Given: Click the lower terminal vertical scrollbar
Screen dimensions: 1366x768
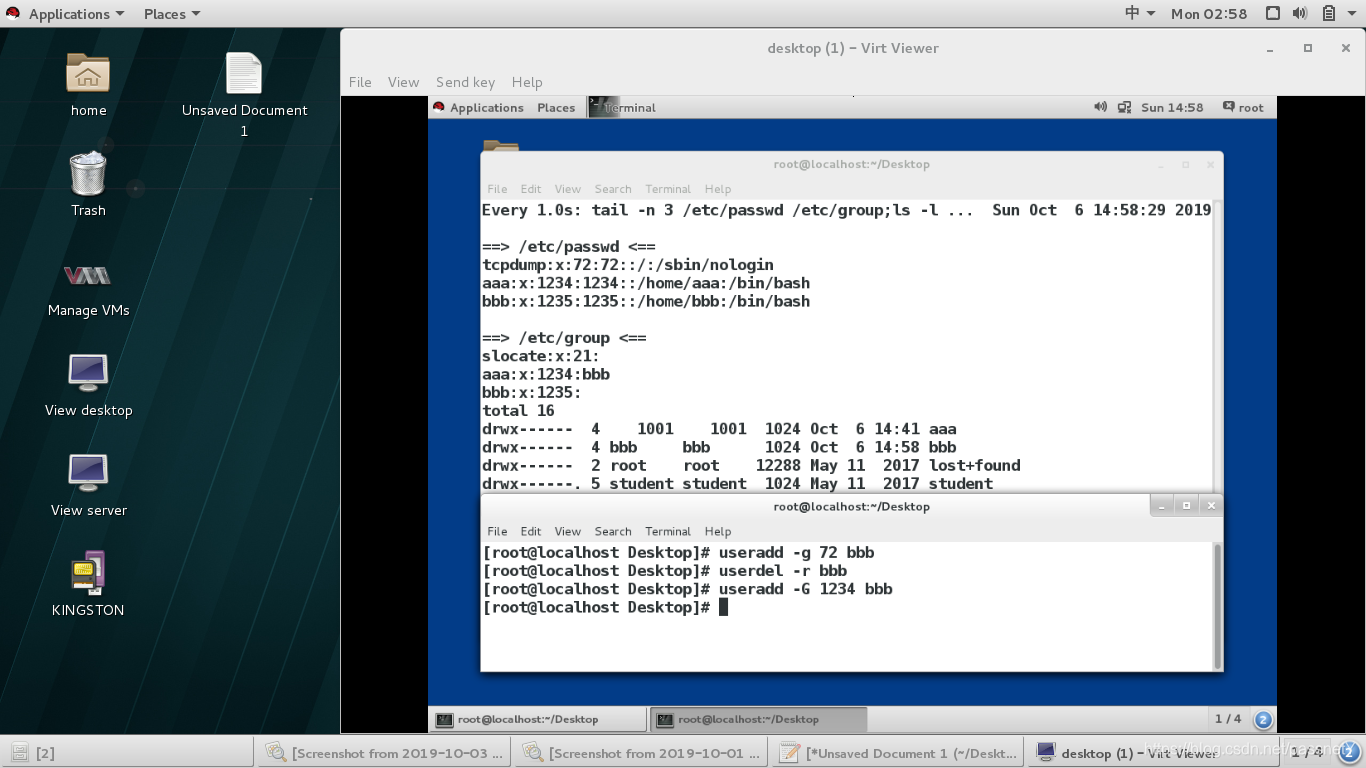Looking at the screenshot, I should coord(1217,606).
